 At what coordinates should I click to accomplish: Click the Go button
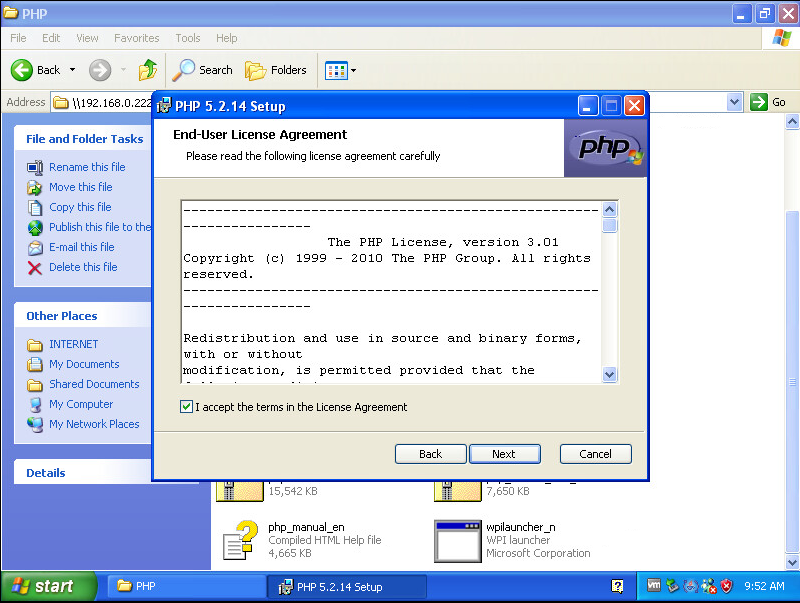coord(768,102)
